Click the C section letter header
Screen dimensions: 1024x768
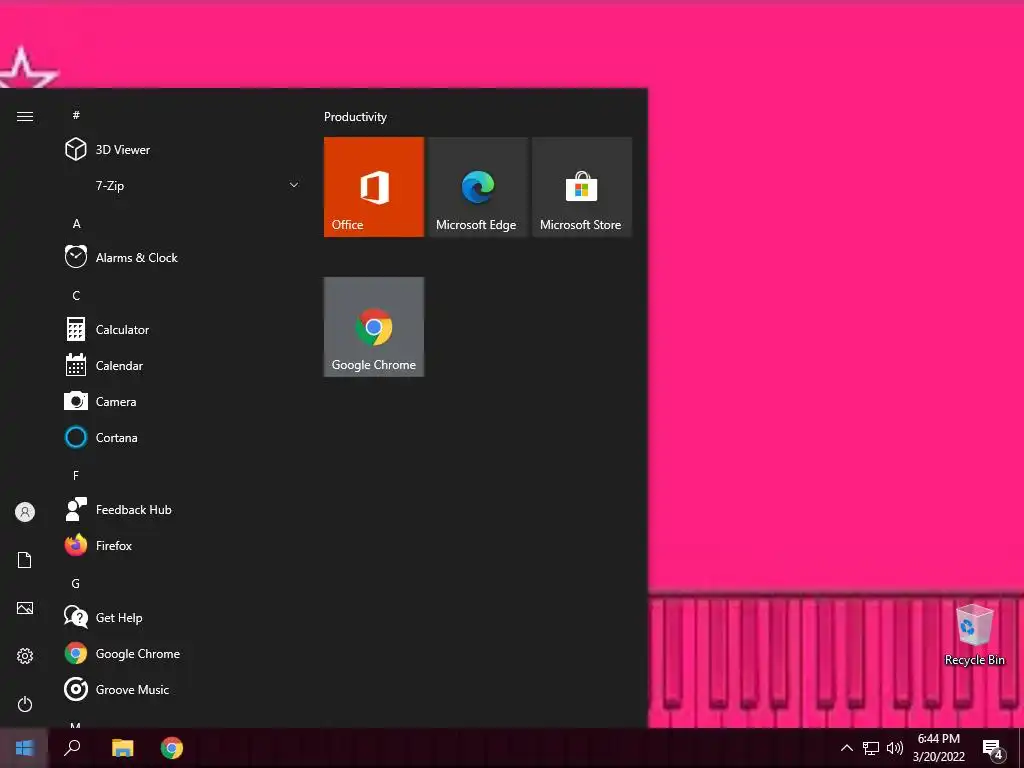[76, 295]
